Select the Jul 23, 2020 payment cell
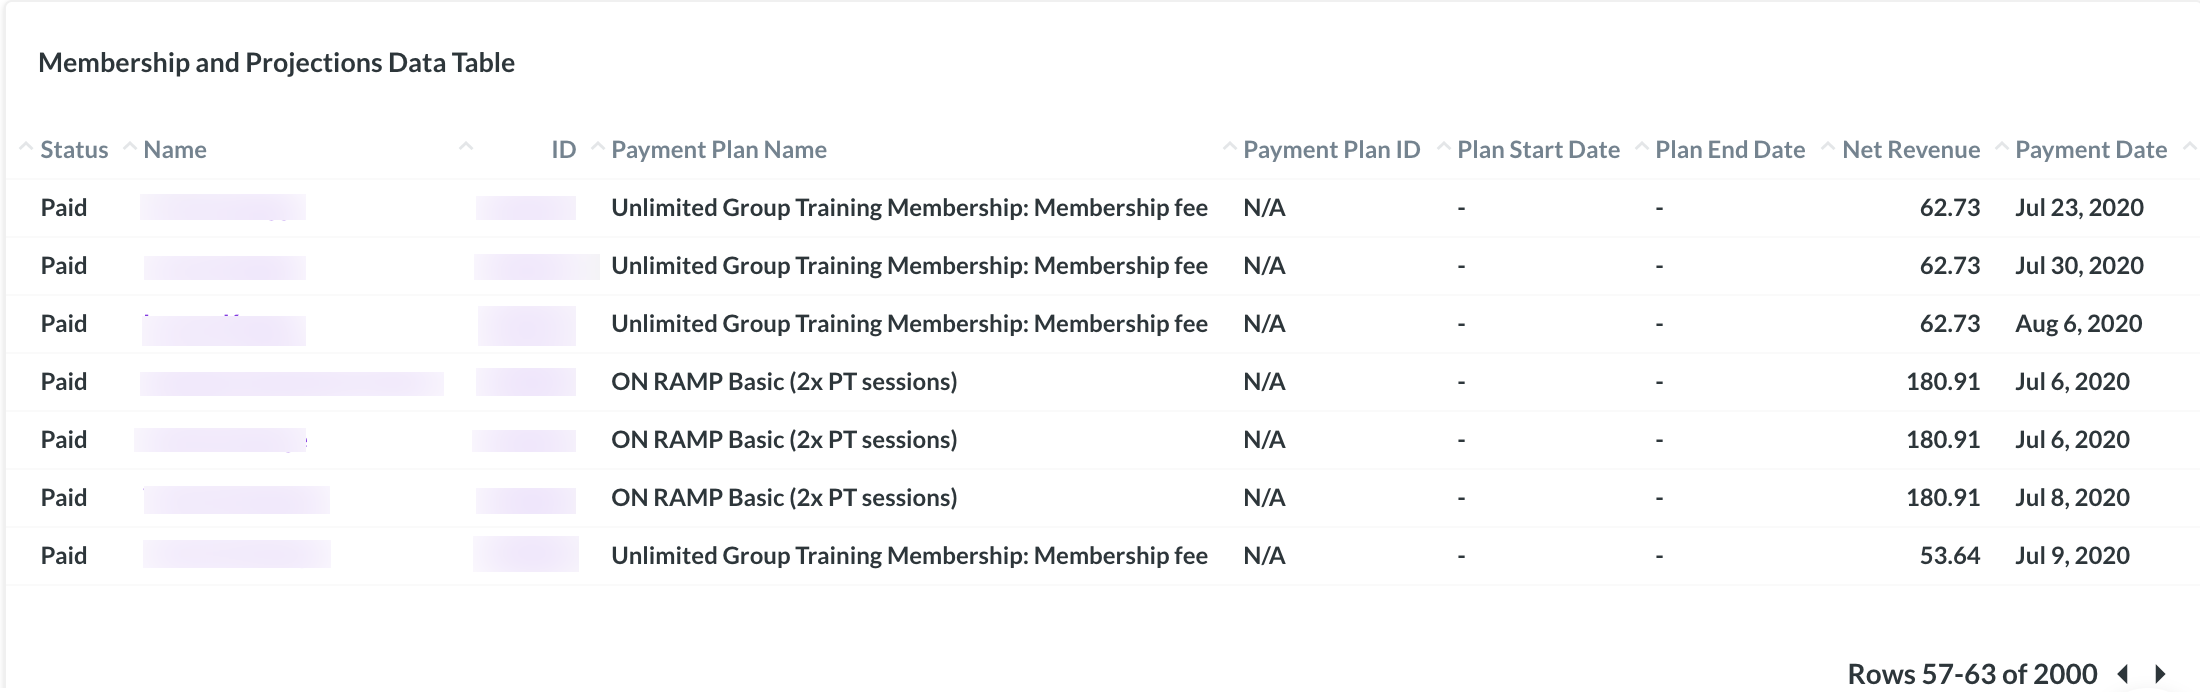 pos(2079,208)
